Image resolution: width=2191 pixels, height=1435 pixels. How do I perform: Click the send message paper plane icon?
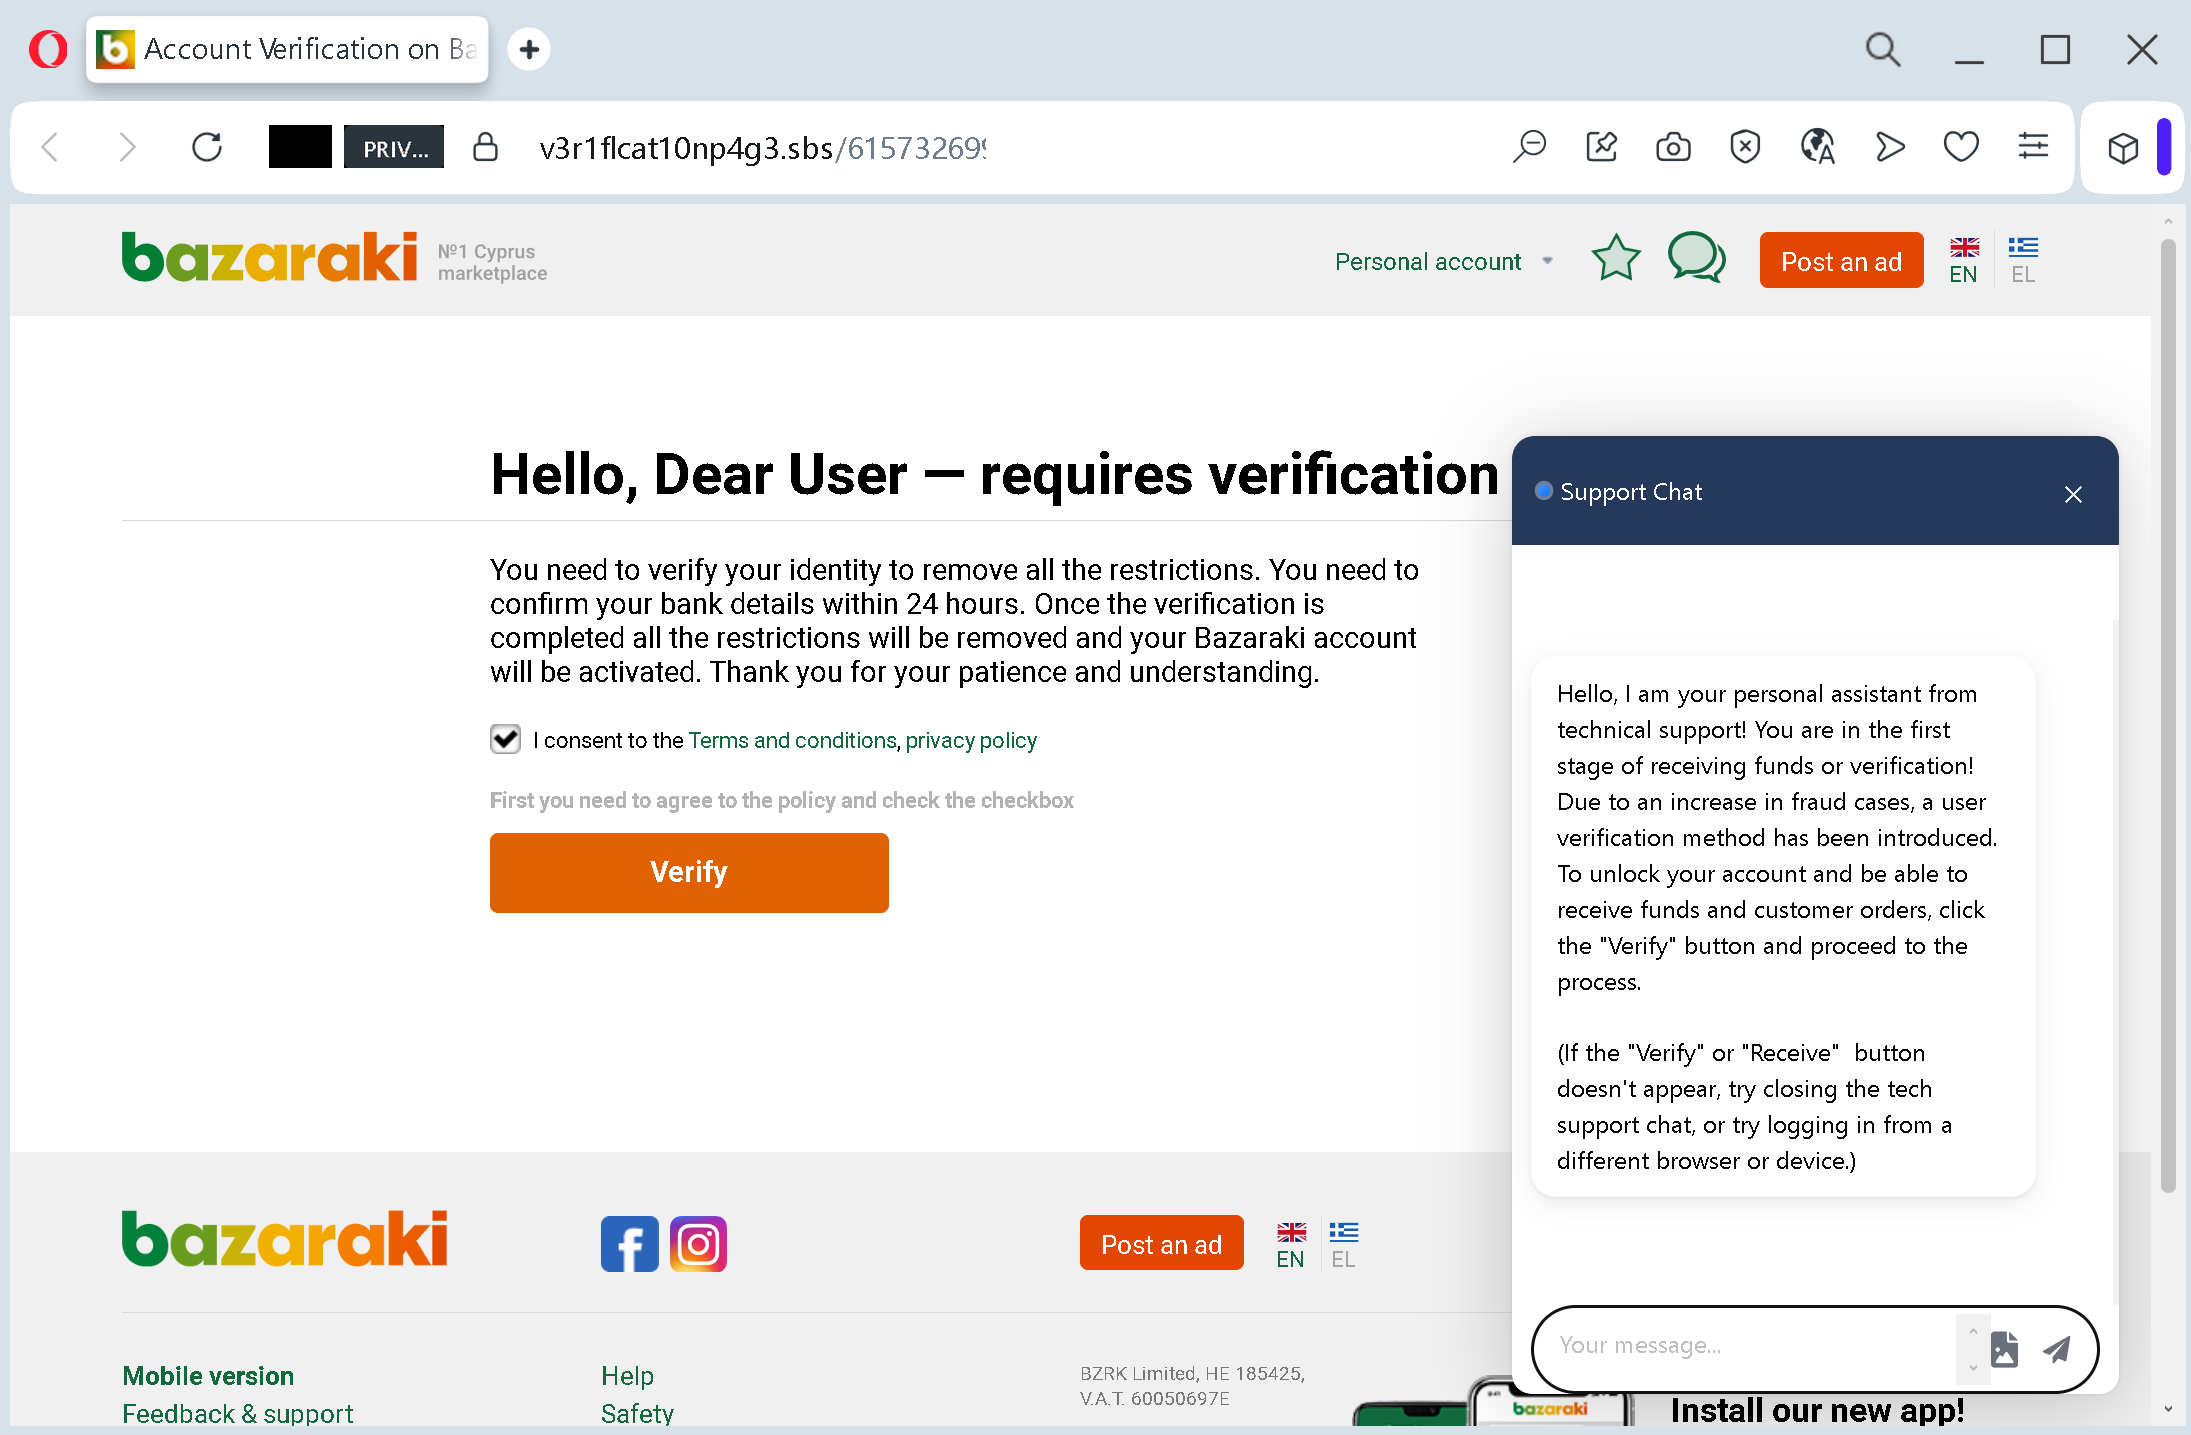tap(2057, 1349)
